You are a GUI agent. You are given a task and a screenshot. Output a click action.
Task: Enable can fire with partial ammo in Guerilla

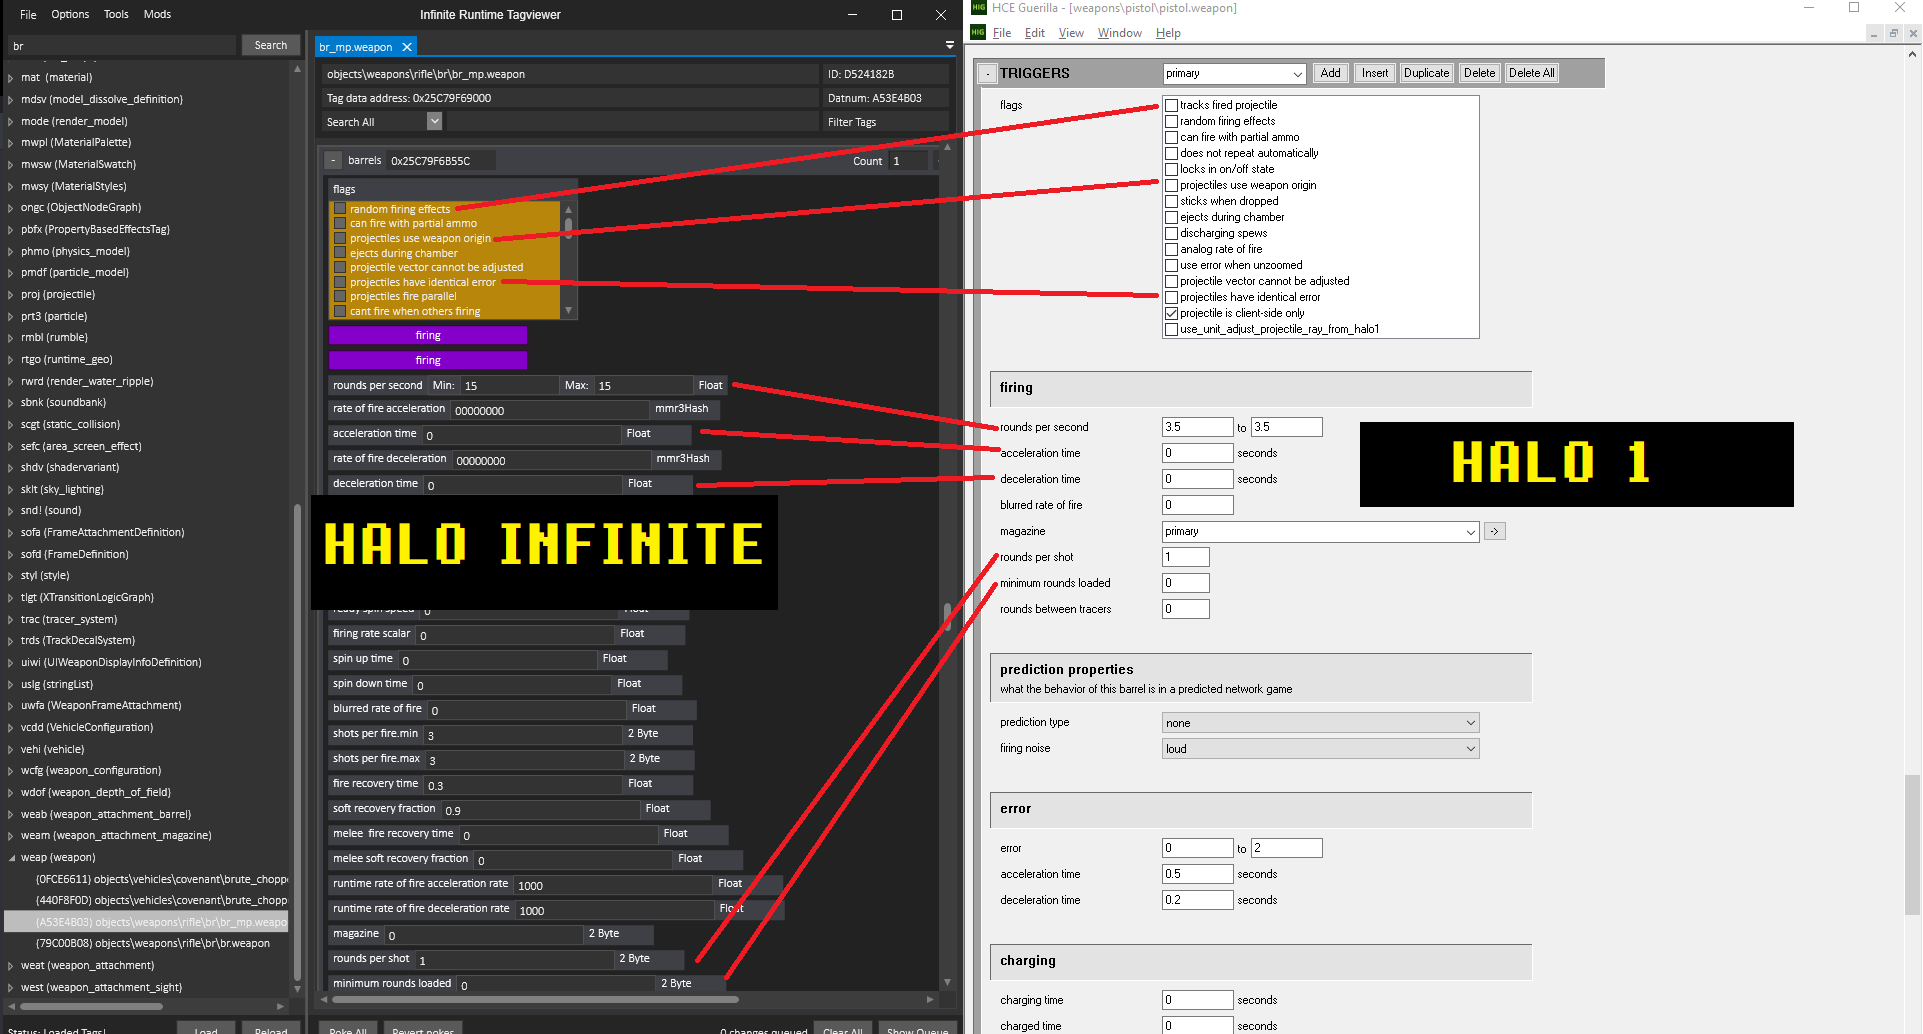1171,137
